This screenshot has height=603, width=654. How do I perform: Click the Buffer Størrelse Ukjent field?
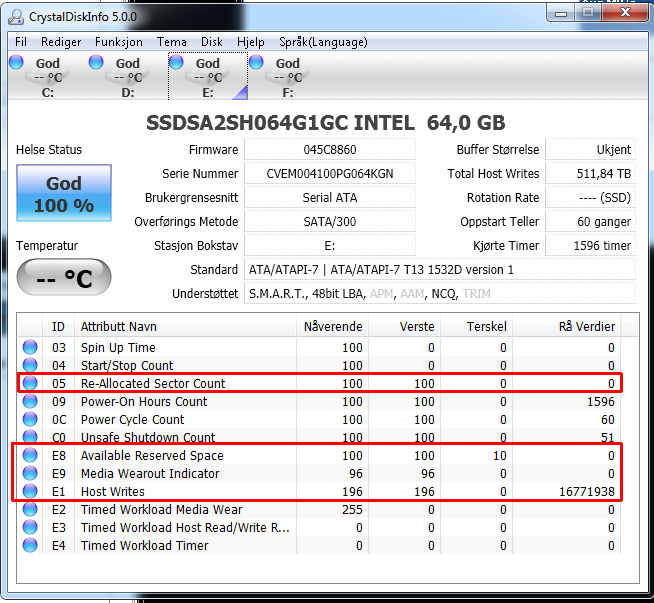point(591,150)
